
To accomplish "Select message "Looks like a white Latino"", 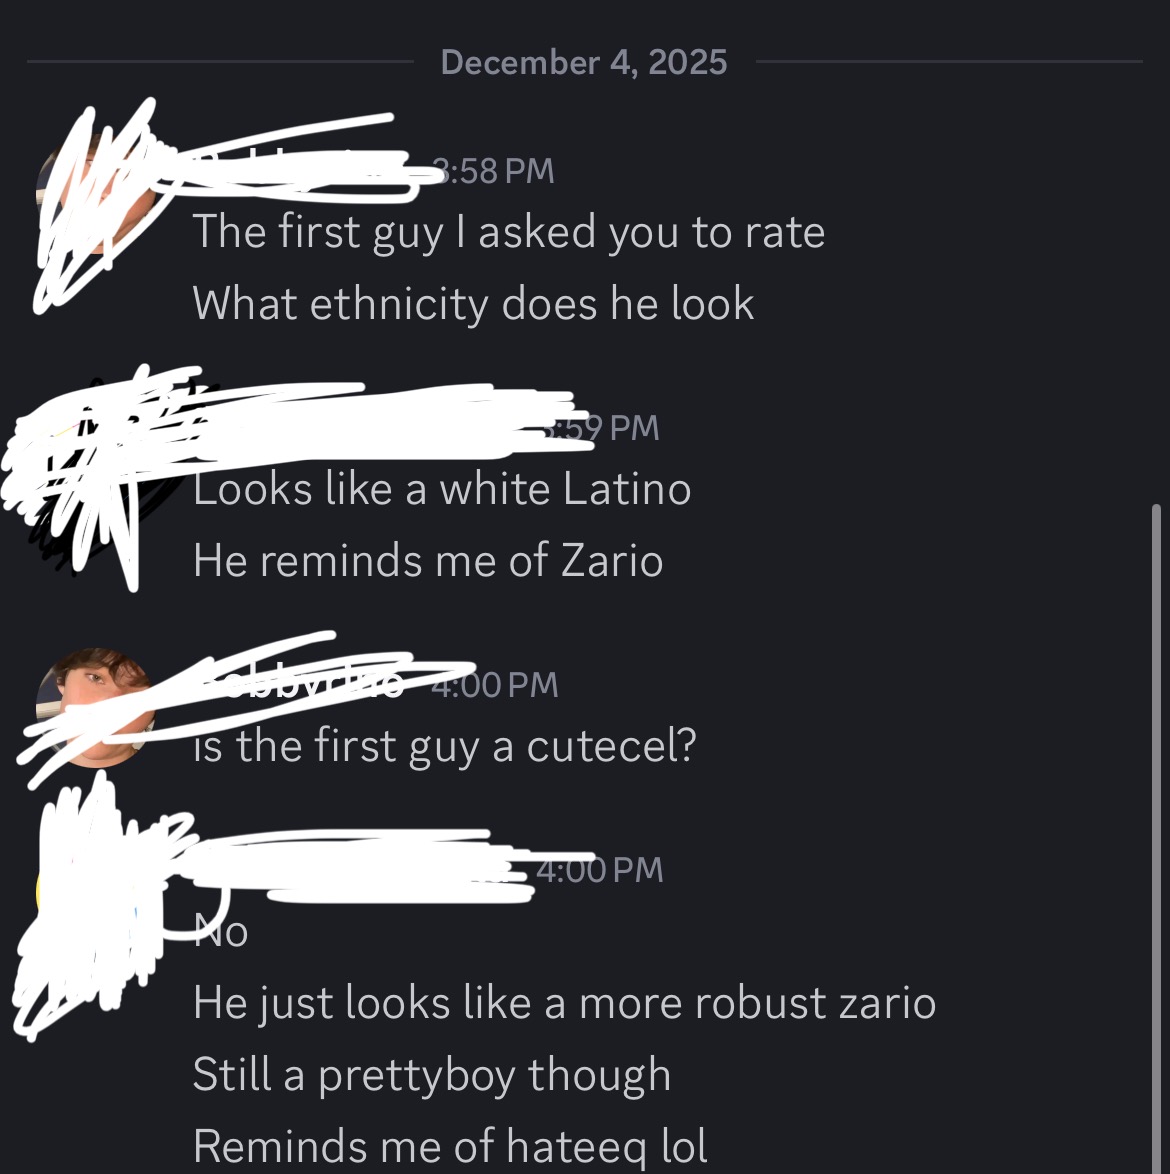I will coord(442,489).
